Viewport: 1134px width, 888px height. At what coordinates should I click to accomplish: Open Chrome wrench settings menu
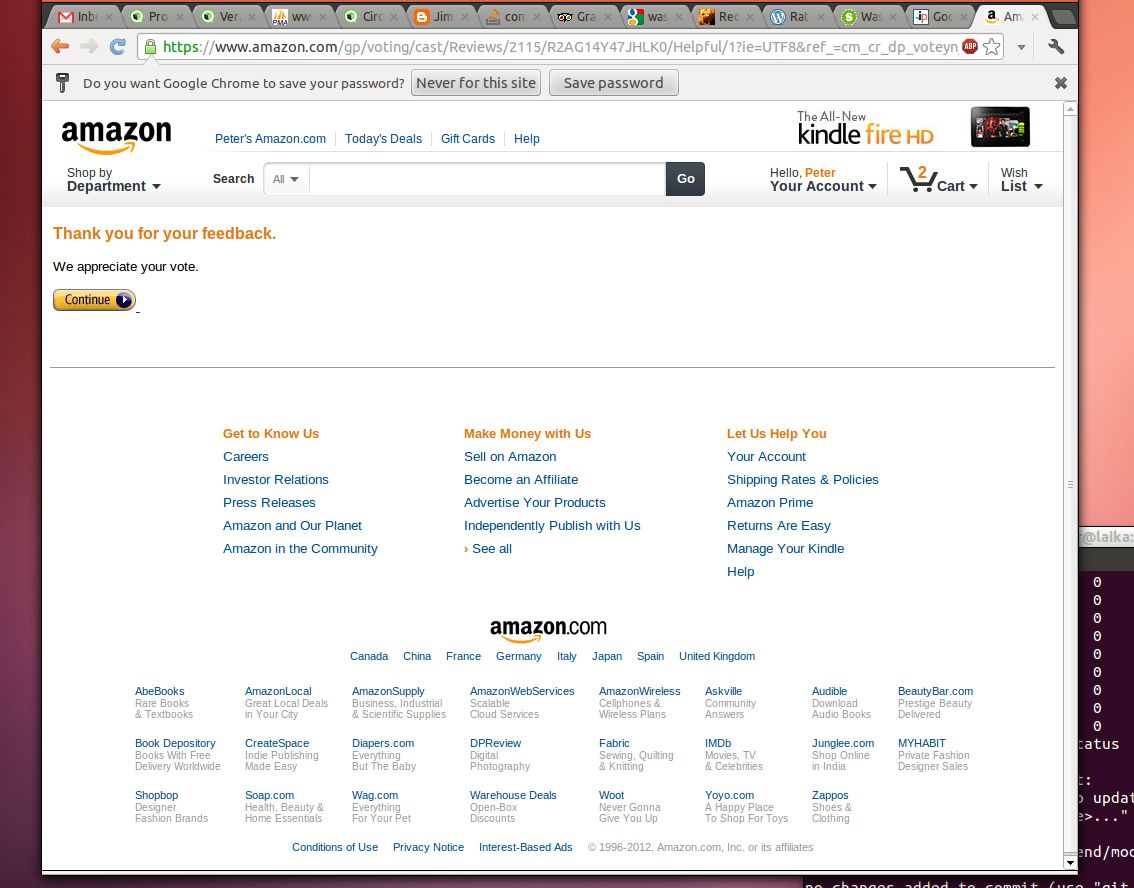tap(1056, 47)
